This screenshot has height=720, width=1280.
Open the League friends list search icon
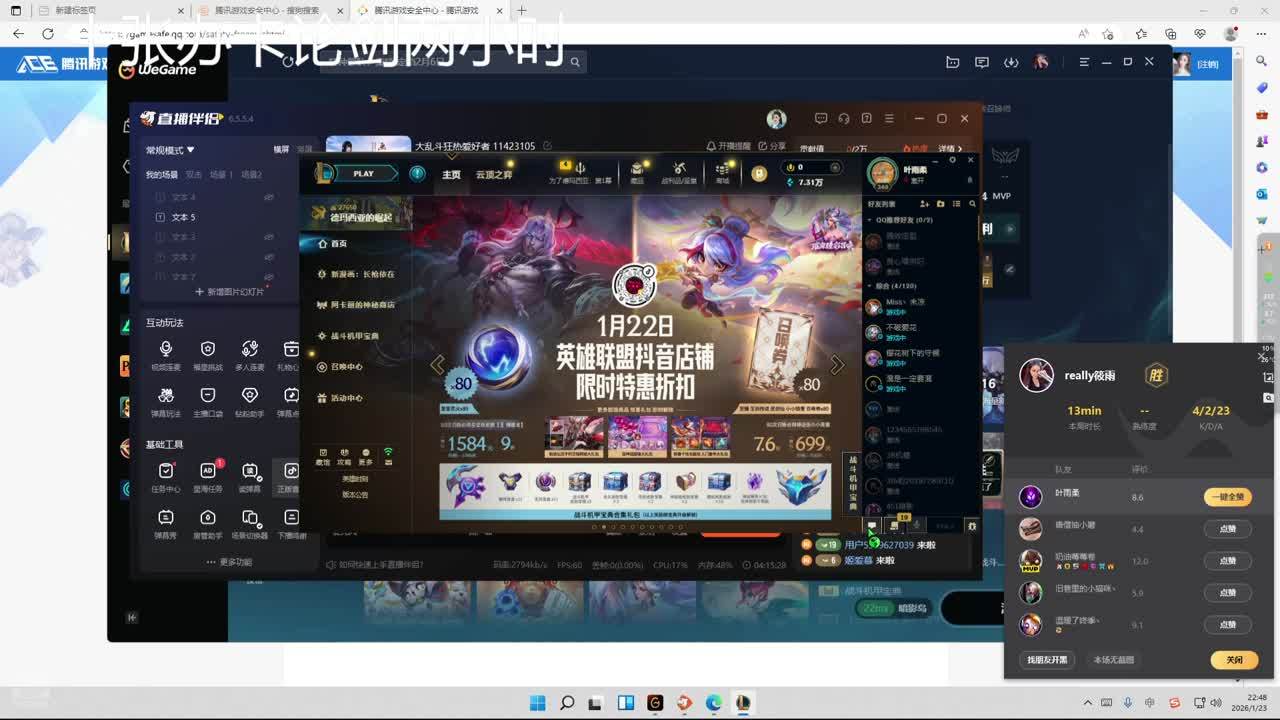coord(972,204)
